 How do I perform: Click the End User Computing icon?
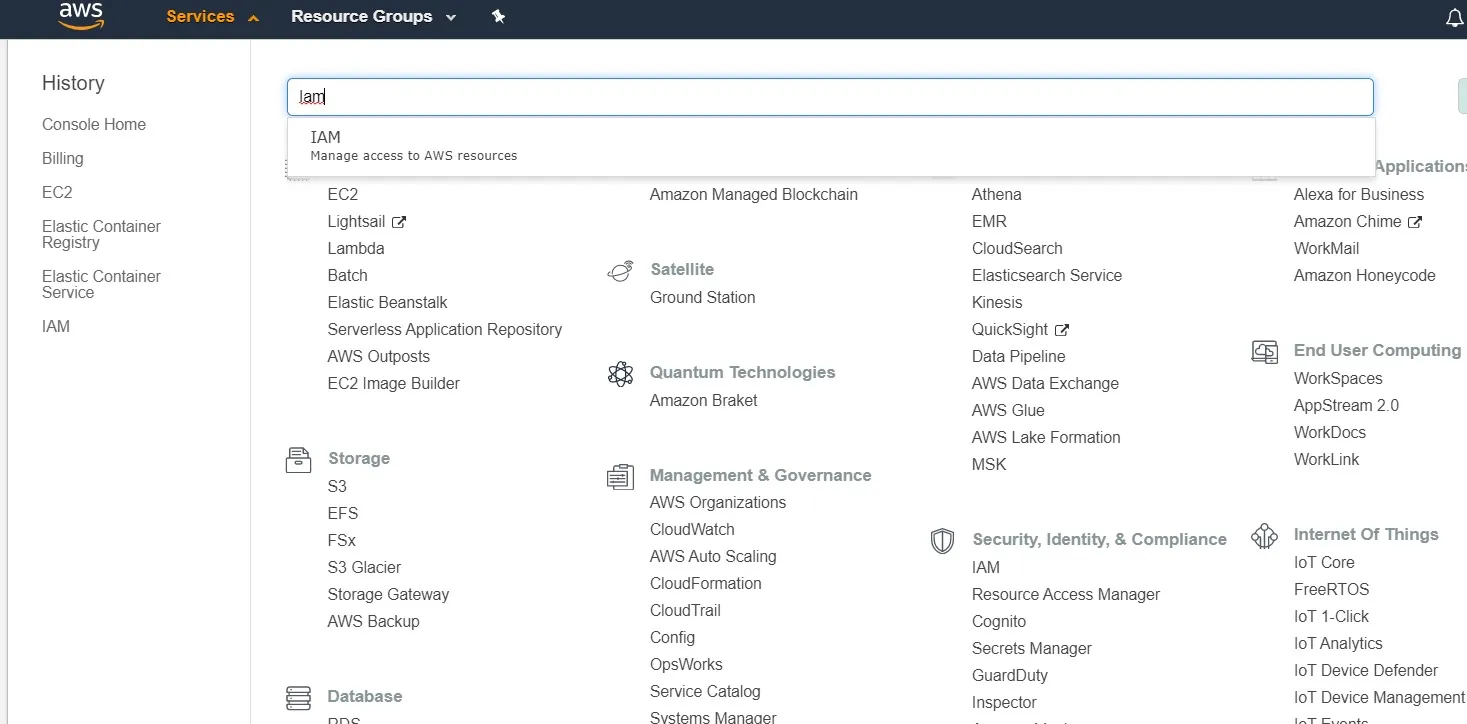pyautogui.click(x=1264, y=352)
